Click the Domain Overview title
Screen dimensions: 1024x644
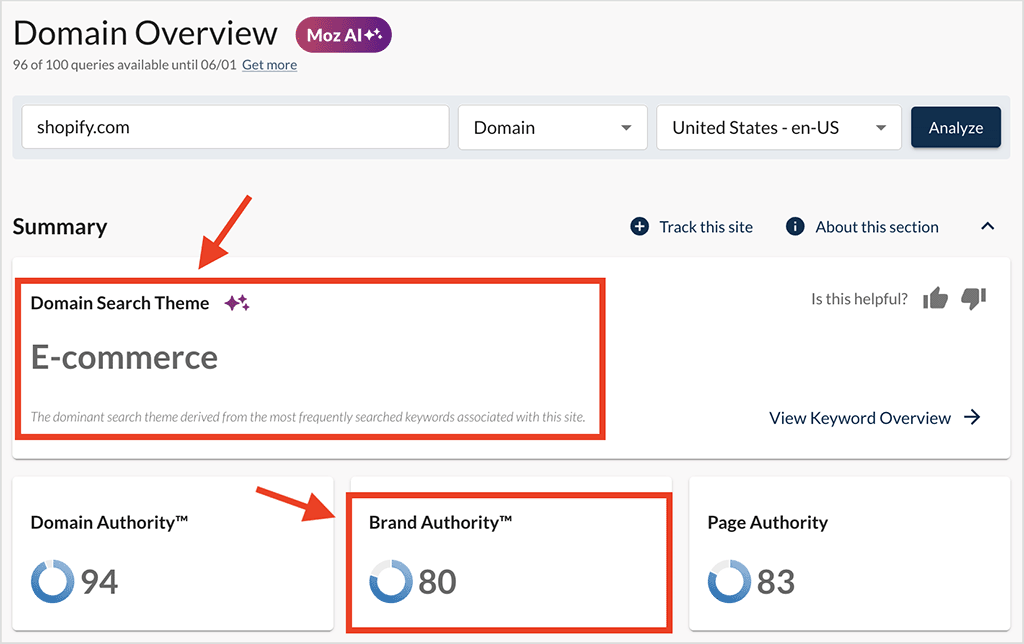(x=146, y=33)
